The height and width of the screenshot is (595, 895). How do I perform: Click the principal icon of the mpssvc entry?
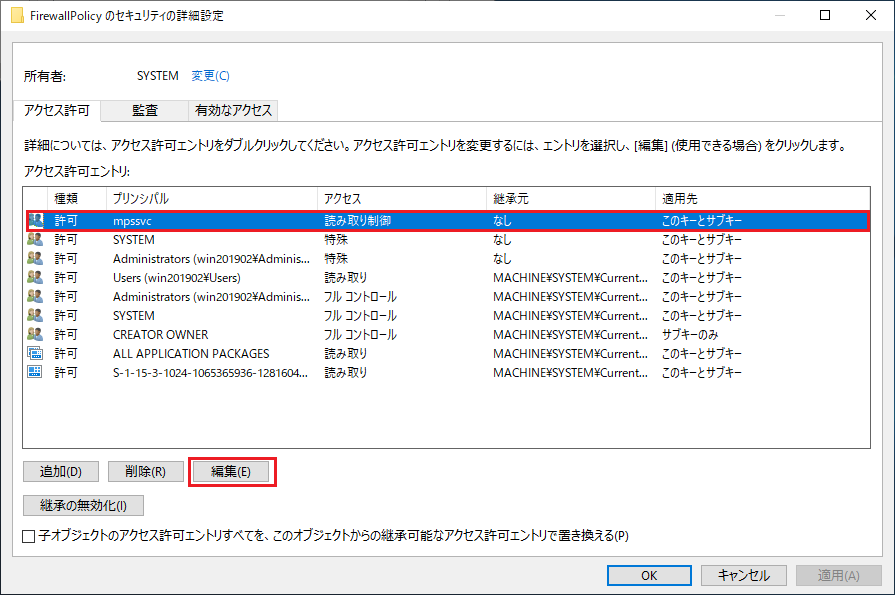click(35, 220)
